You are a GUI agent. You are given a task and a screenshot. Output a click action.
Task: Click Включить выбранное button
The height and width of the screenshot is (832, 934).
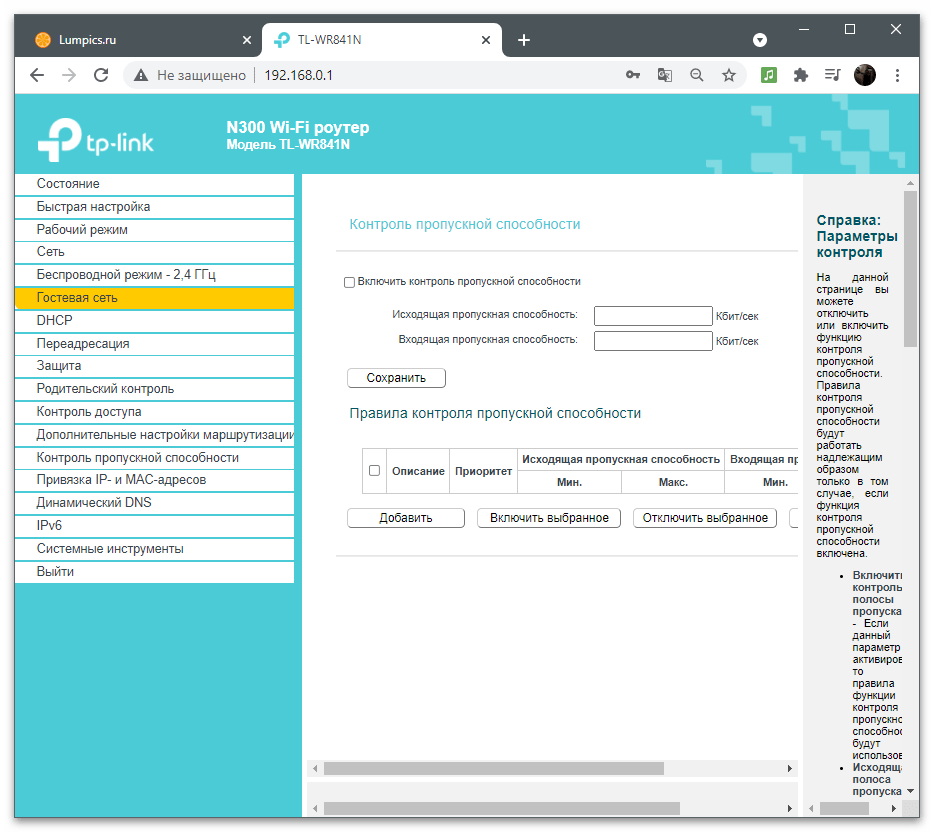point(549,518)
